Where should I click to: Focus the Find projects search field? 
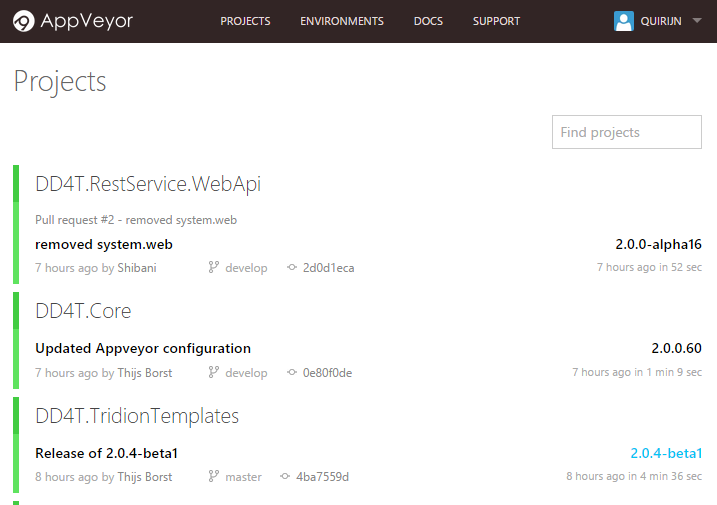click(626, 132)
